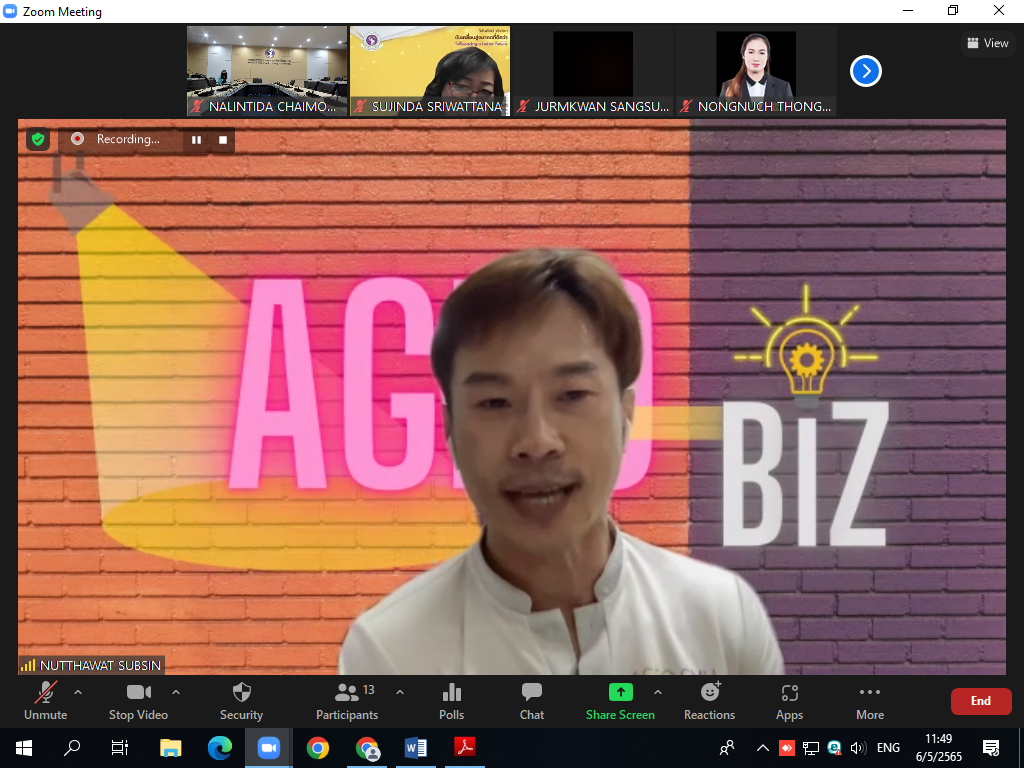Image resolution: width=1024 pixels, height=768 pixels.
Task: Open the clock and calendar flyout
Action: click(938, 748)
